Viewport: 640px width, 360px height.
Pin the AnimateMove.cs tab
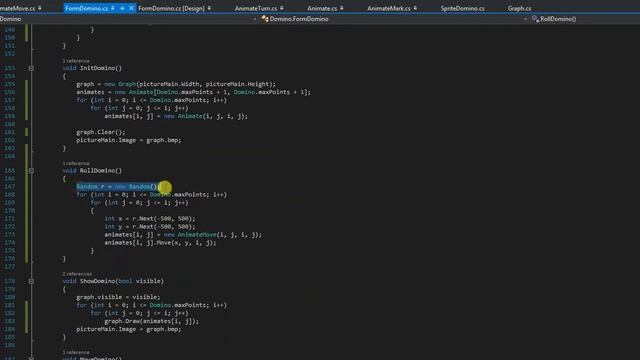40,8
